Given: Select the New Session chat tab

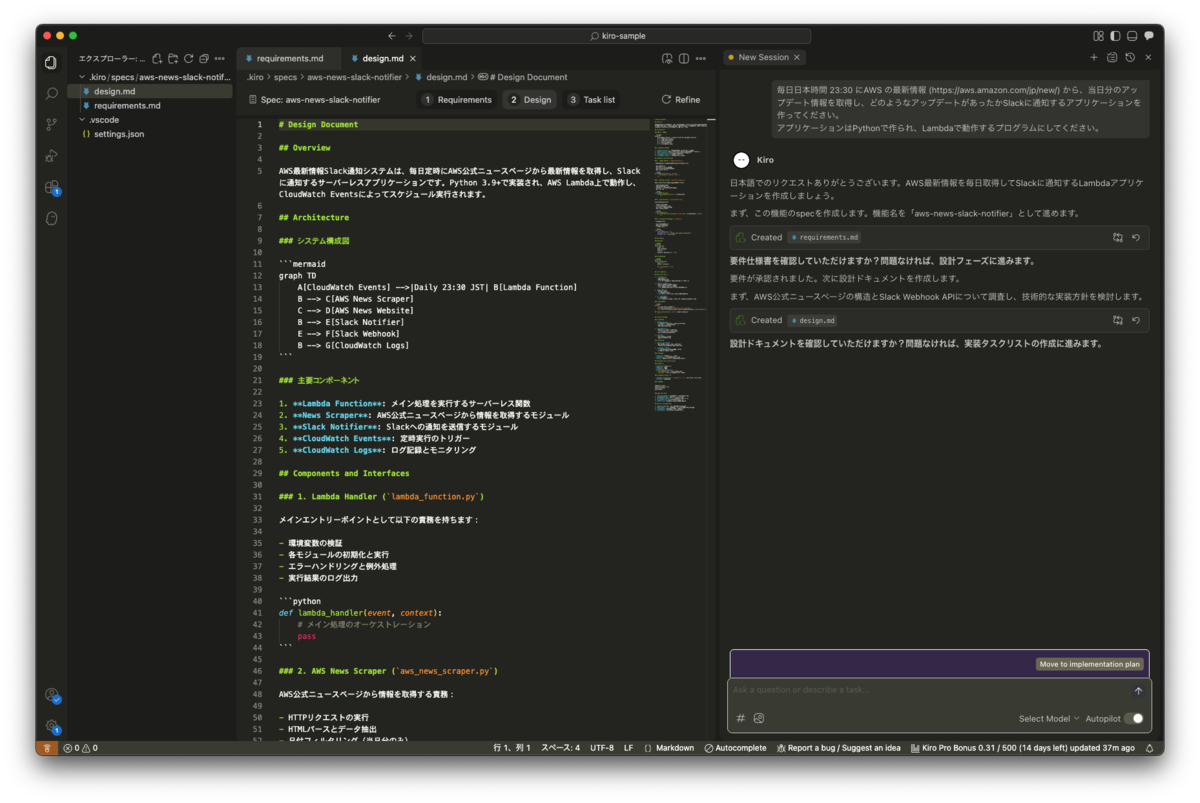Looking at the screenshot, I should tap(763, 57).
